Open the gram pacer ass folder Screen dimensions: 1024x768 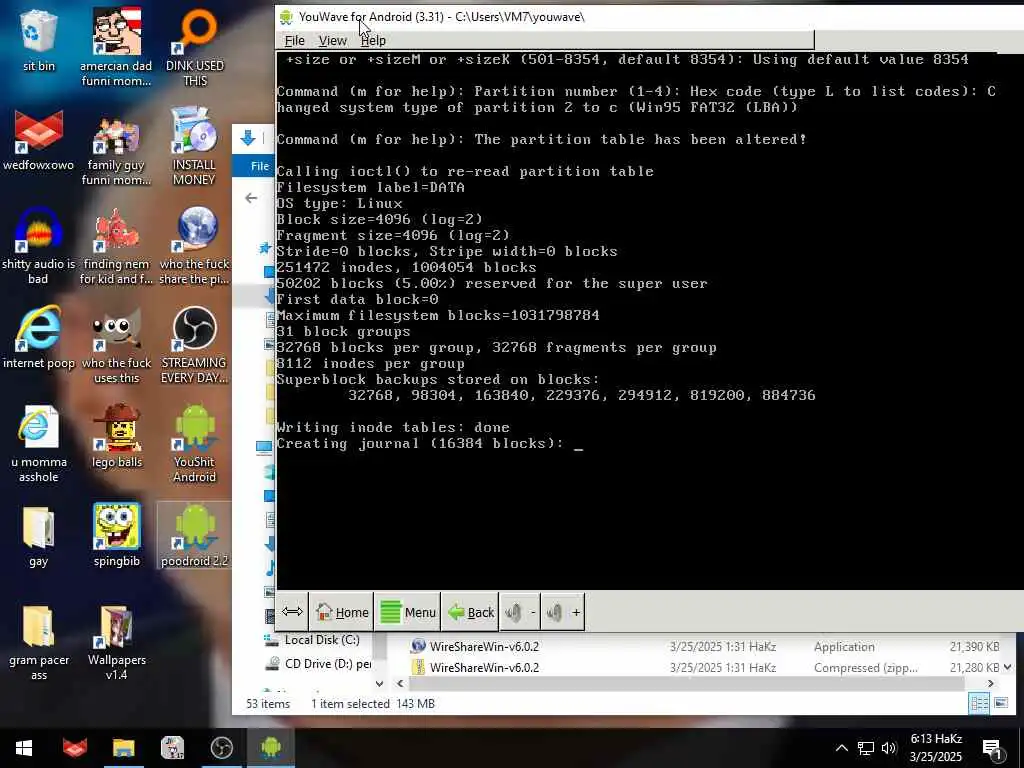pos(39,643)
